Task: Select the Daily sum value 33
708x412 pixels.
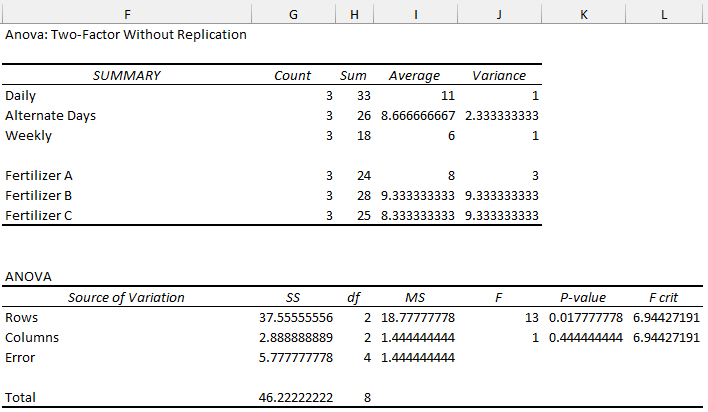Action: 356,96
